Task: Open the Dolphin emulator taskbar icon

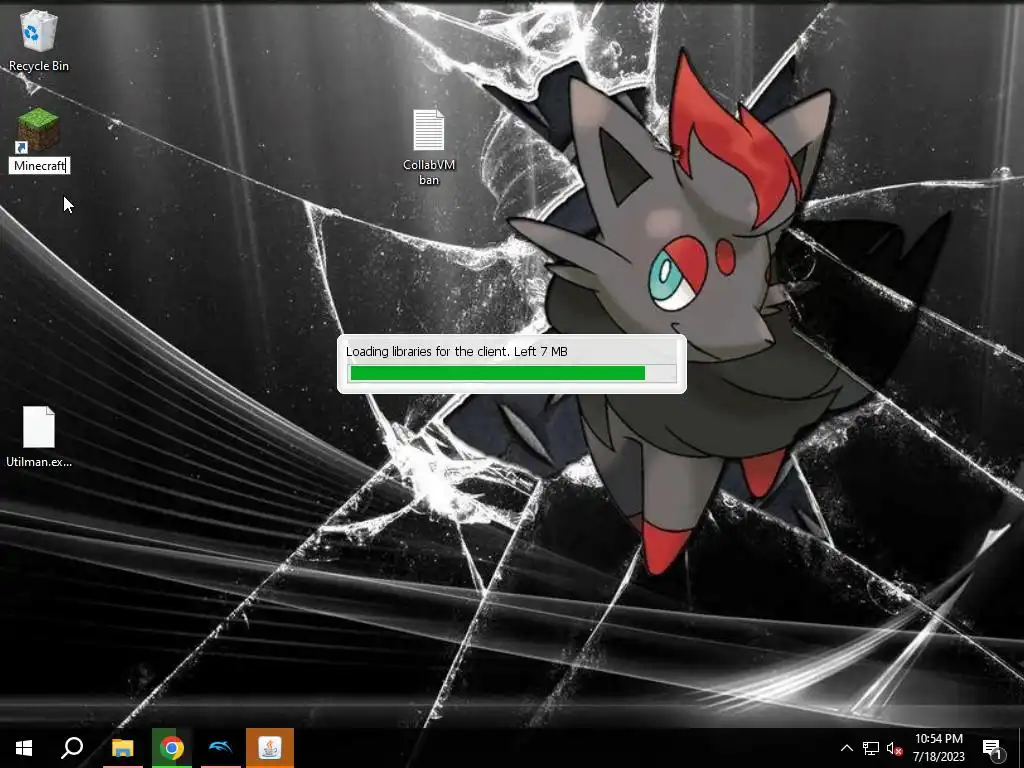Action: 221,748
